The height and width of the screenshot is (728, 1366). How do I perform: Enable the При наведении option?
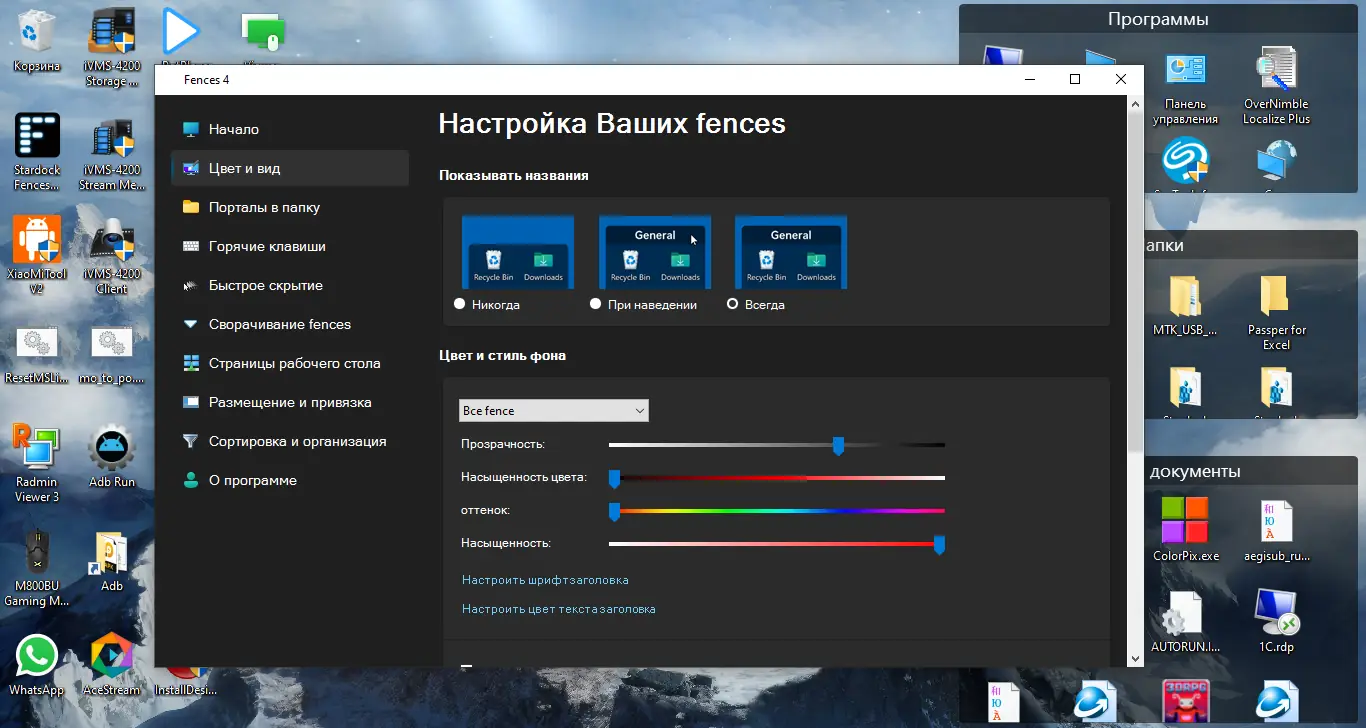(x=596, y=304)
